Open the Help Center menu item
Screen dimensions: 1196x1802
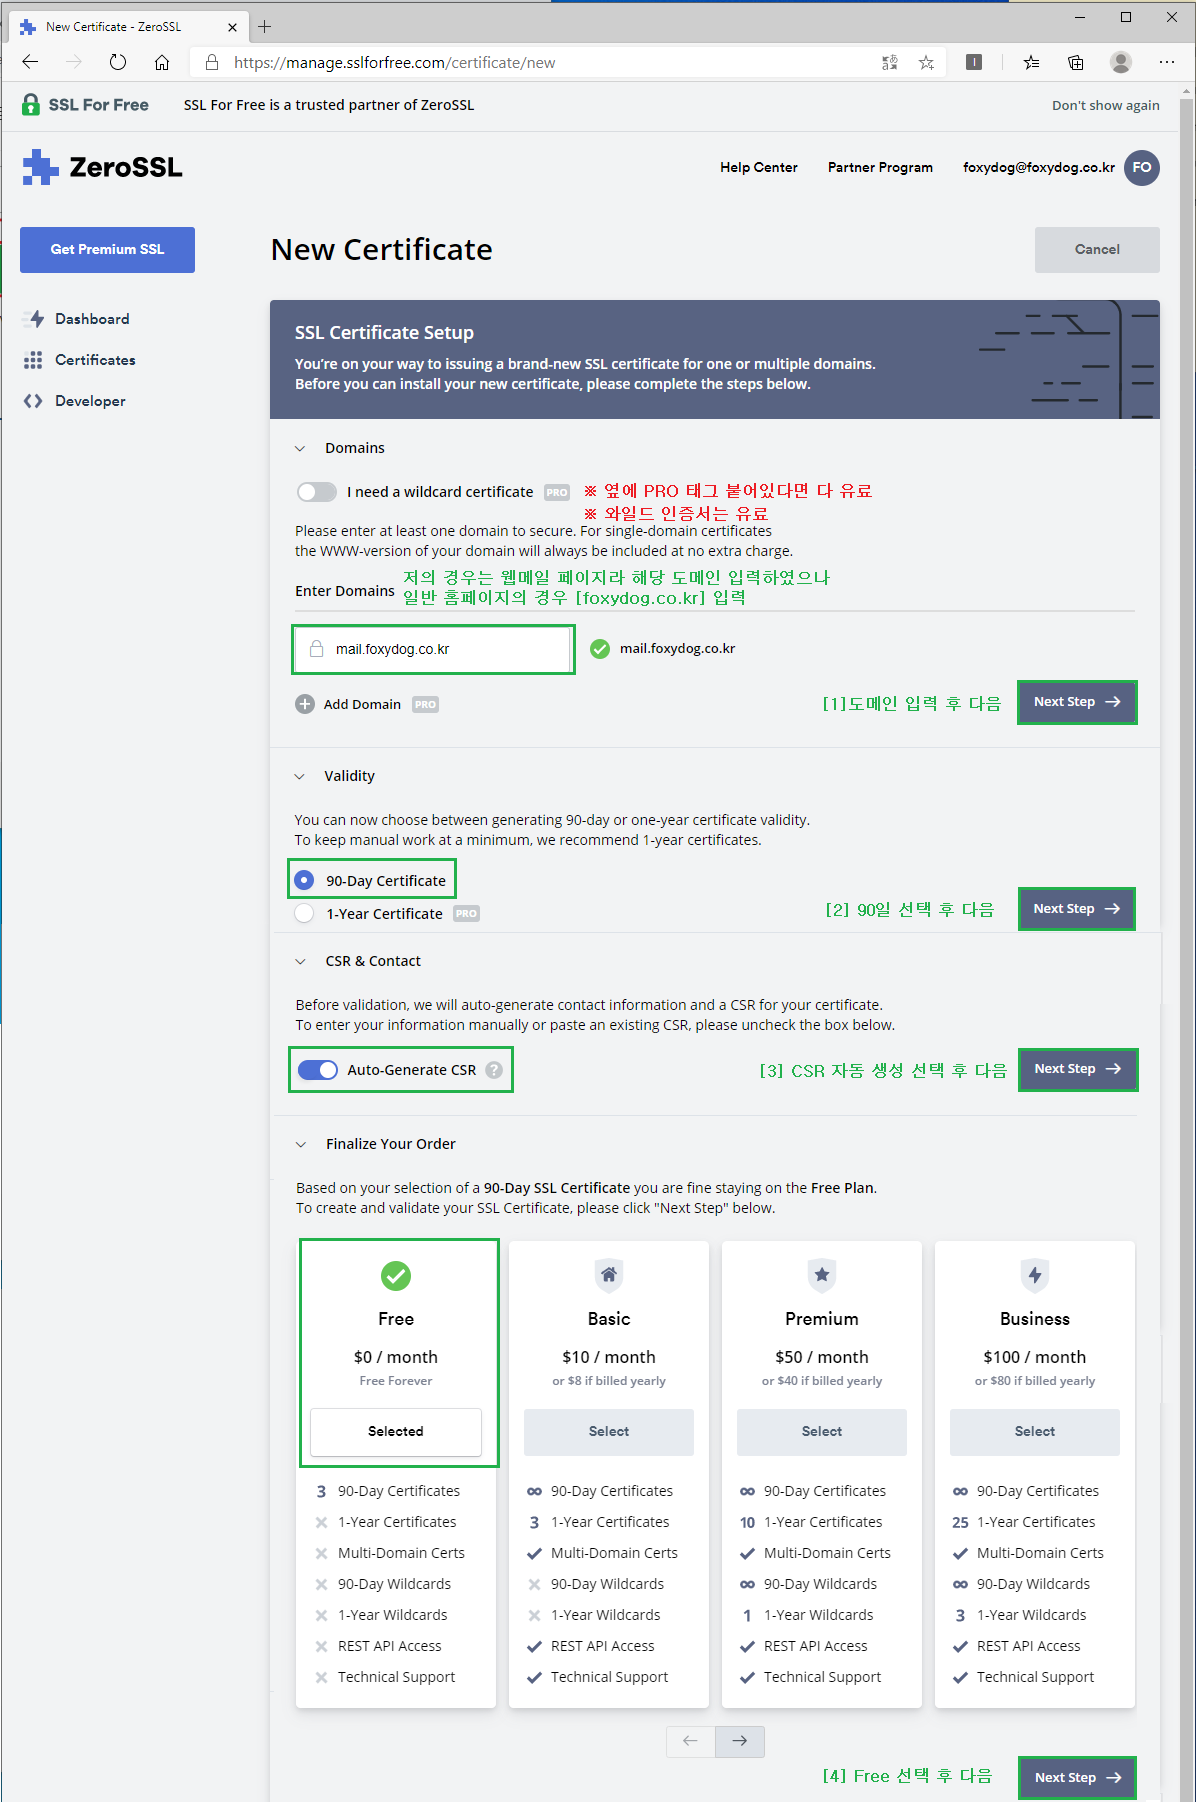759,167
